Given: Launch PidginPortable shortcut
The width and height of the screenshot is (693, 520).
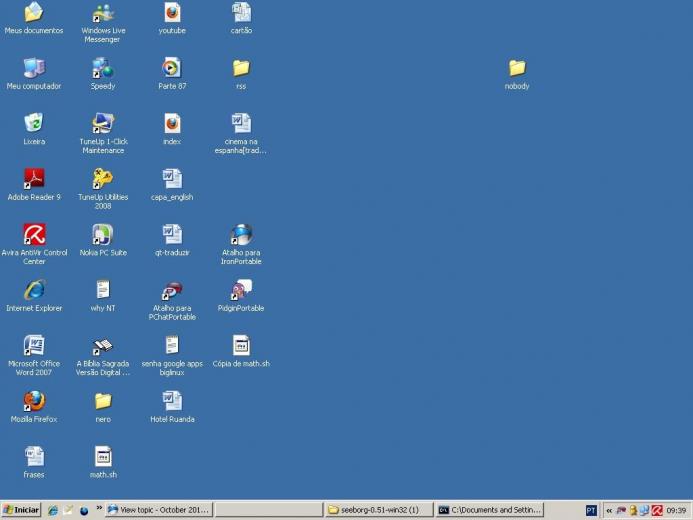Looking at the screenshot, I should coord(241,290).
